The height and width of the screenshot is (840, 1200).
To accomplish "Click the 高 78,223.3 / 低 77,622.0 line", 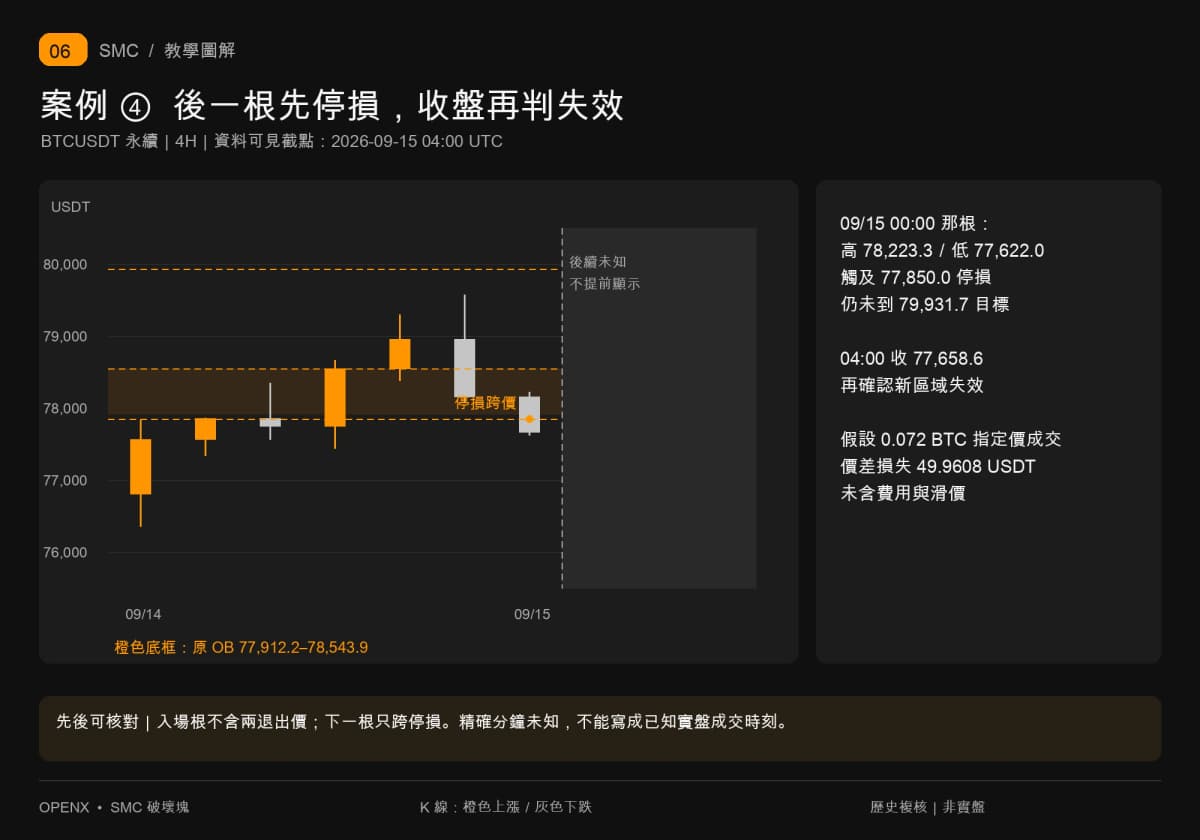I will click(942, 251).
